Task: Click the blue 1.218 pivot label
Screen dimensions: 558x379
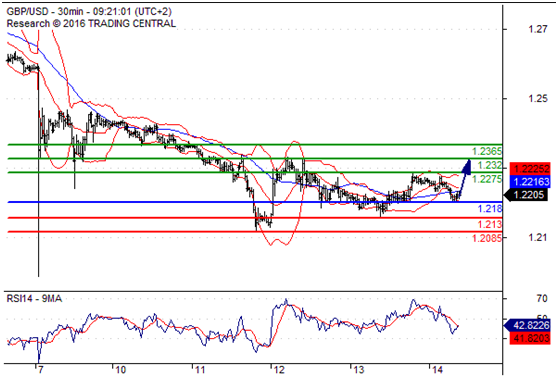Action: click(x=490, y=209)
